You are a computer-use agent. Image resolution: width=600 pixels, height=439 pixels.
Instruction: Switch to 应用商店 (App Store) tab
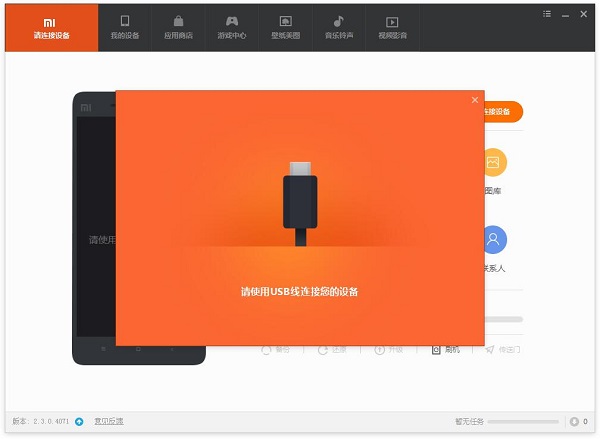pos(178,26)
